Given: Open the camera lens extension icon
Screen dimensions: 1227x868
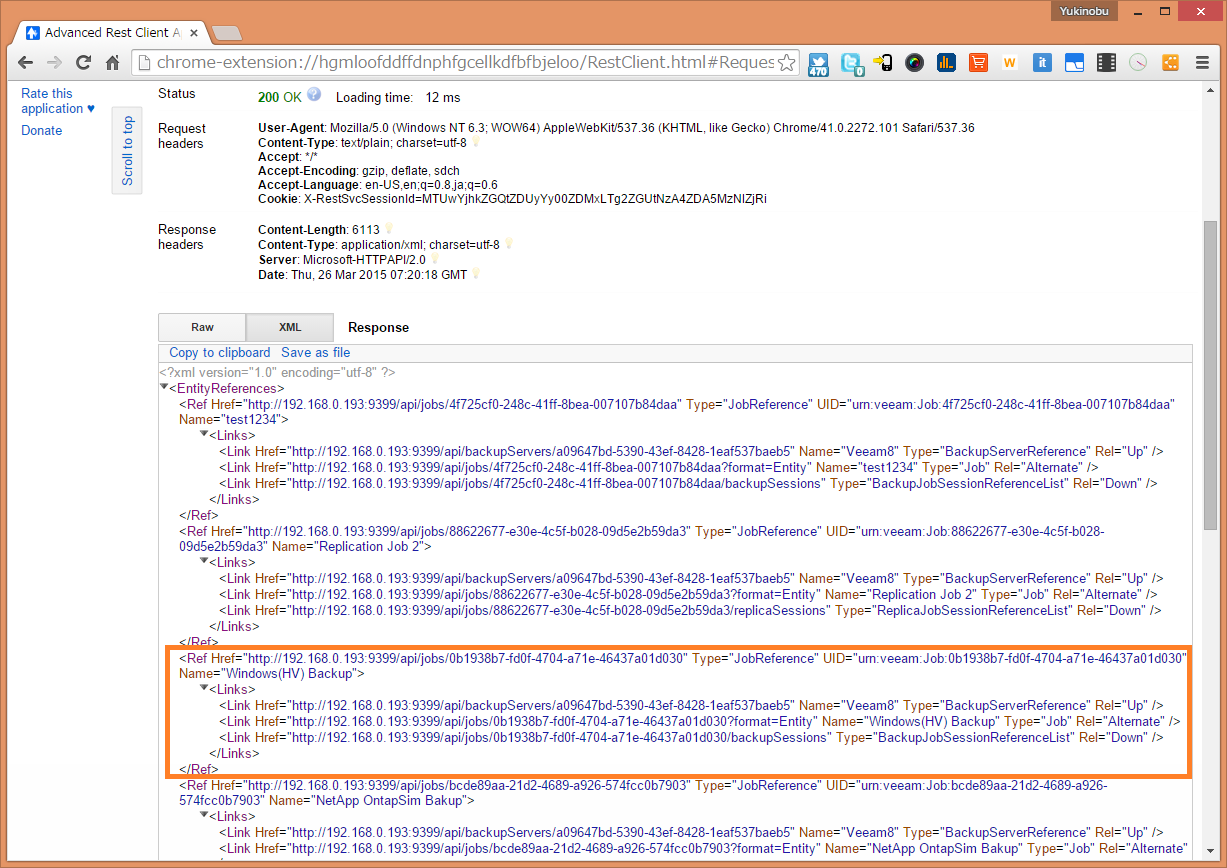Looking at the screenshot, I should 914,63.
